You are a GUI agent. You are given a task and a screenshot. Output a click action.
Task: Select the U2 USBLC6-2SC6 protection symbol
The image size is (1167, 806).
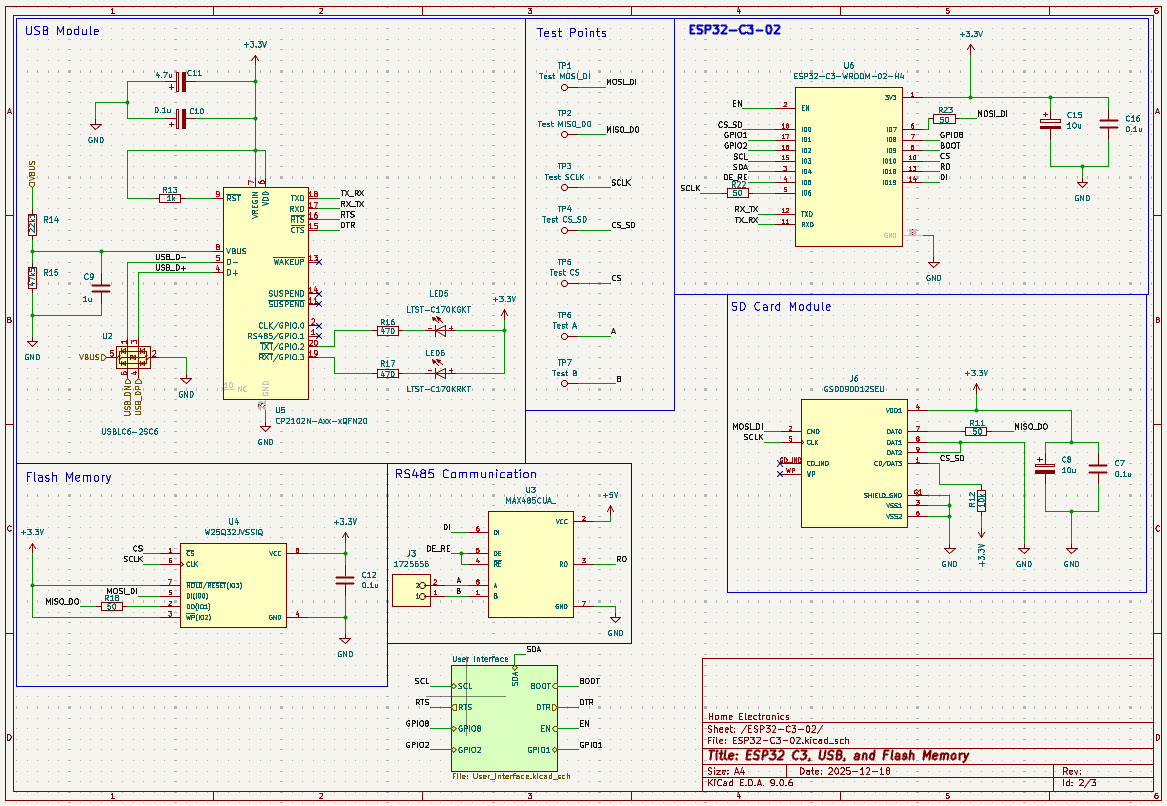[135, 357]
